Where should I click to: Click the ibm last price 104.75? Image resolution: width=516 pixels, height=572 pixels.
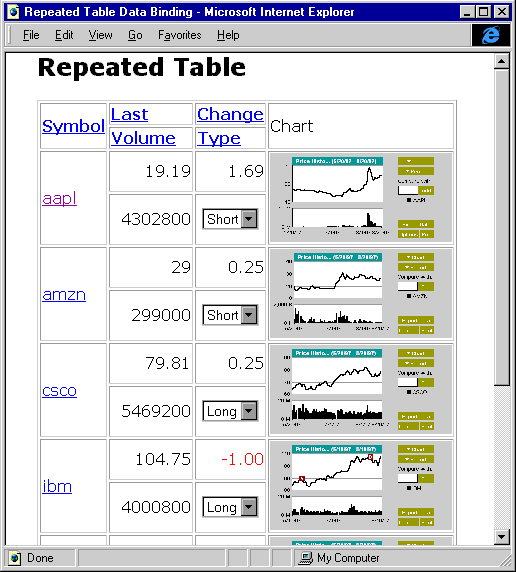163,459
